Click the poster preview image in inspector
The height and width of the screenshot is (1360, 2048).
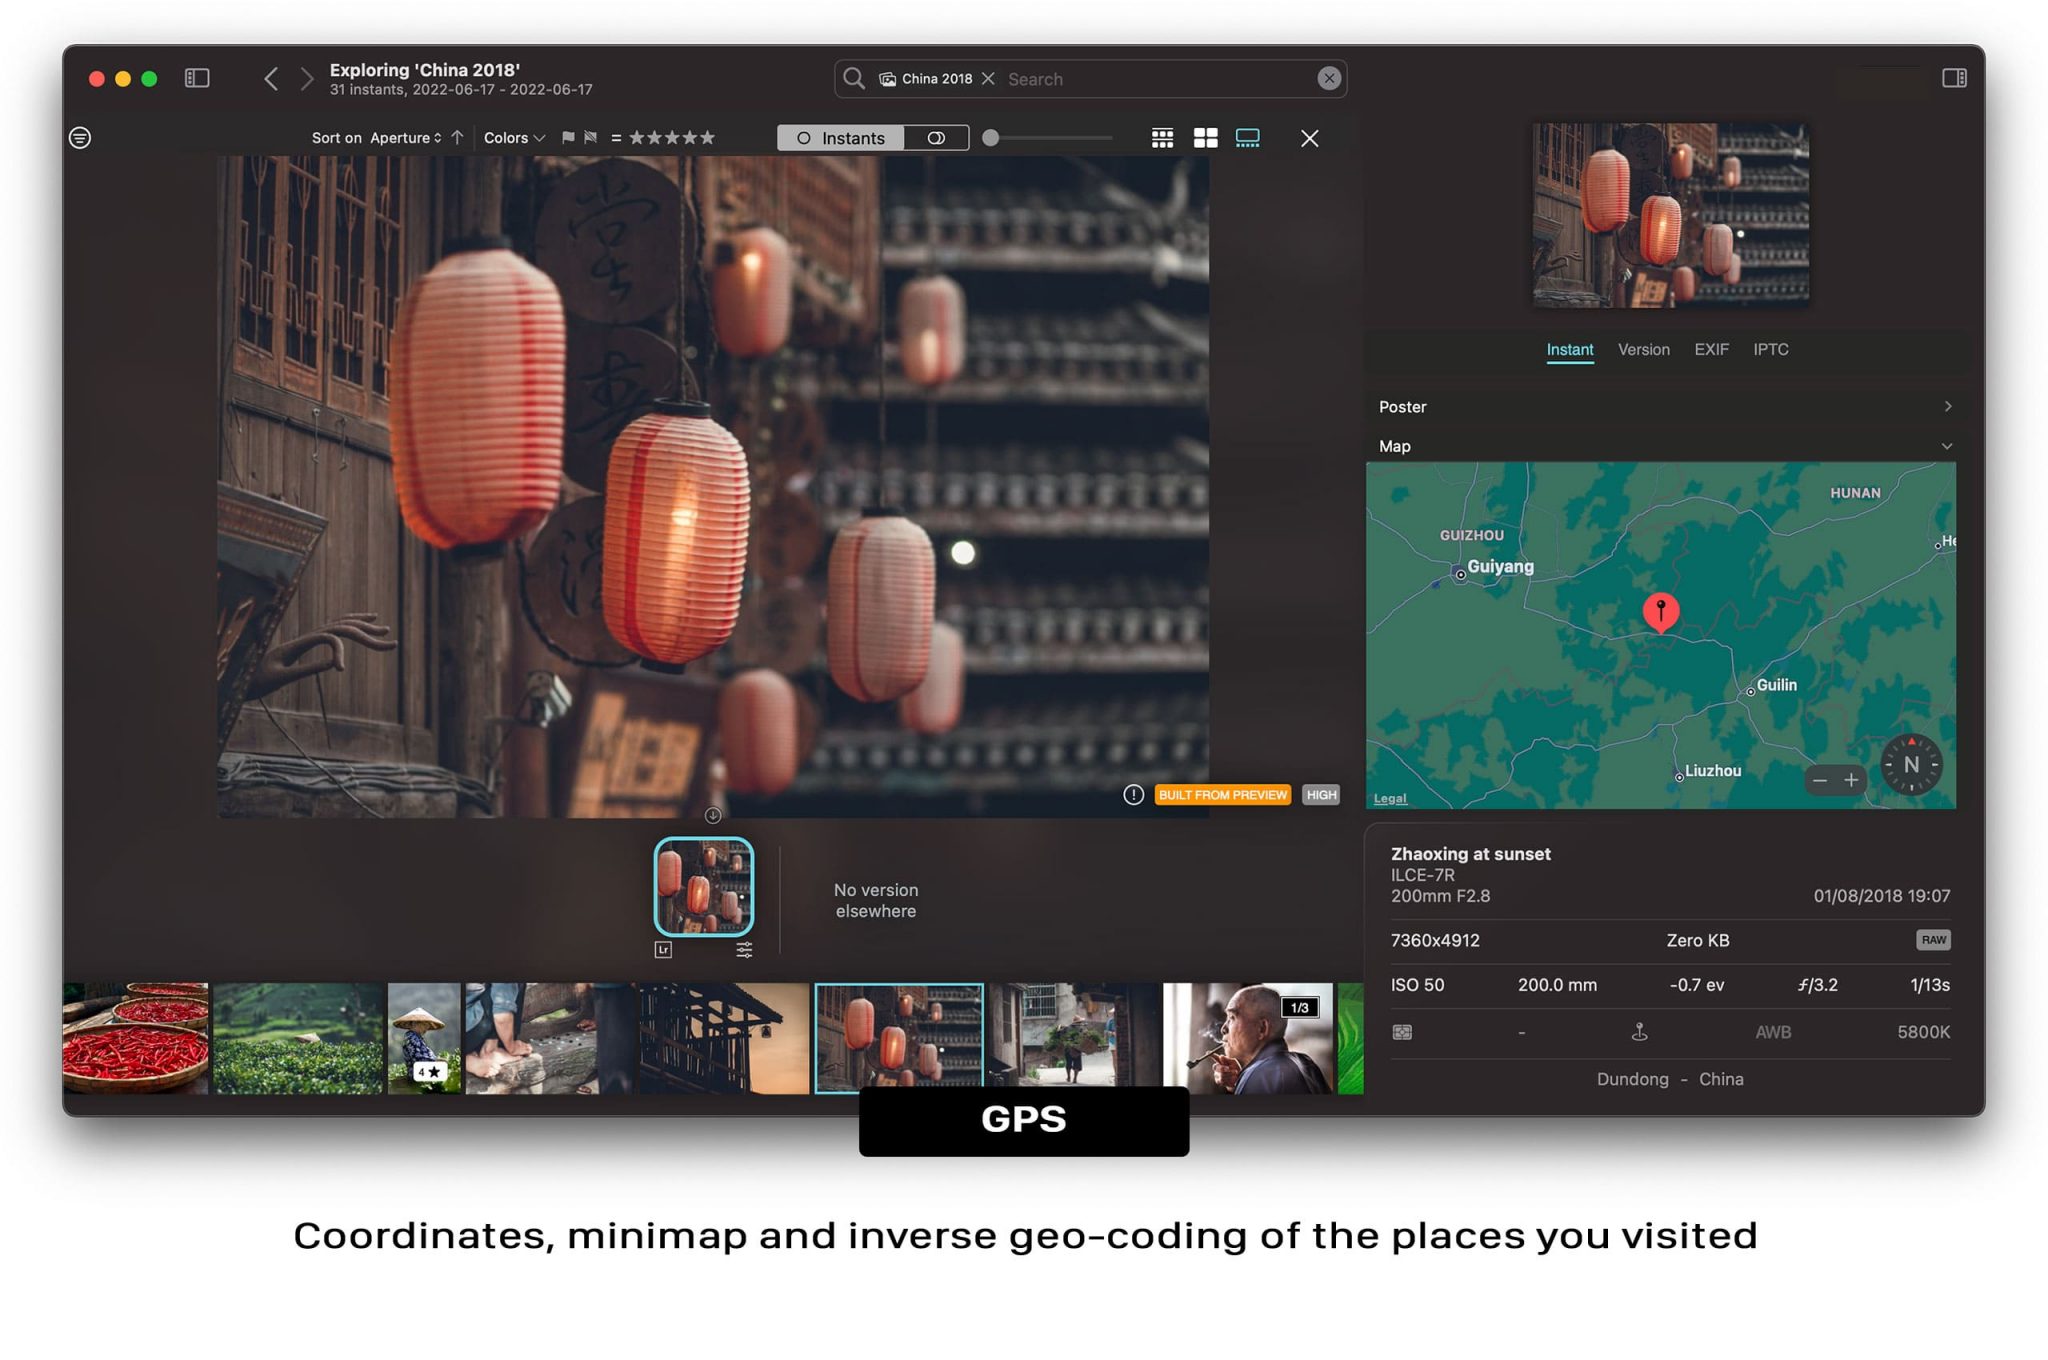(1670, 214)
